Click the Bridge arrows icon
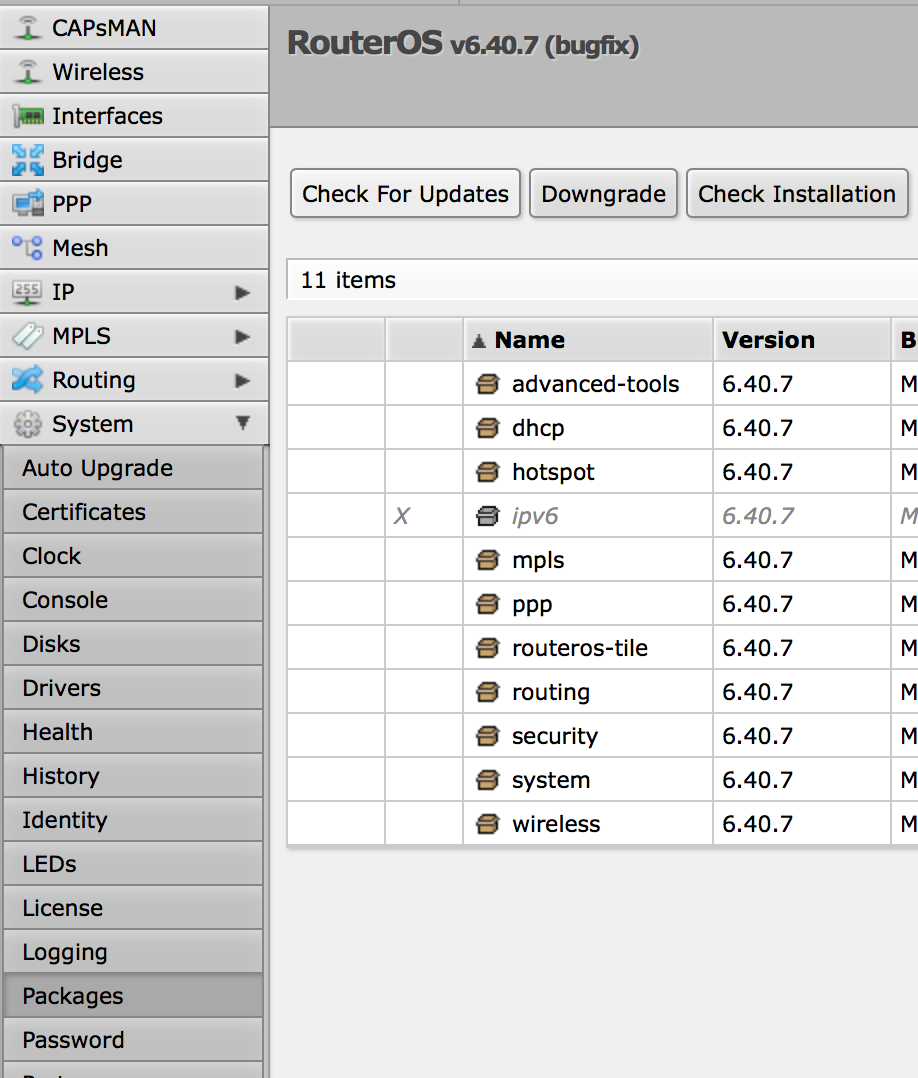The height and width of the screenshot is (1078, 918). click(28, 160)
